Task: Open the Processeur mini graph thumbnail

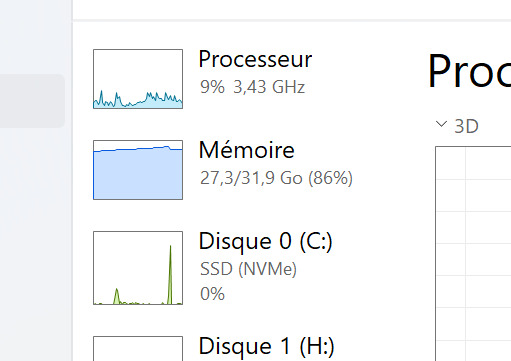Action: [138, 79]
